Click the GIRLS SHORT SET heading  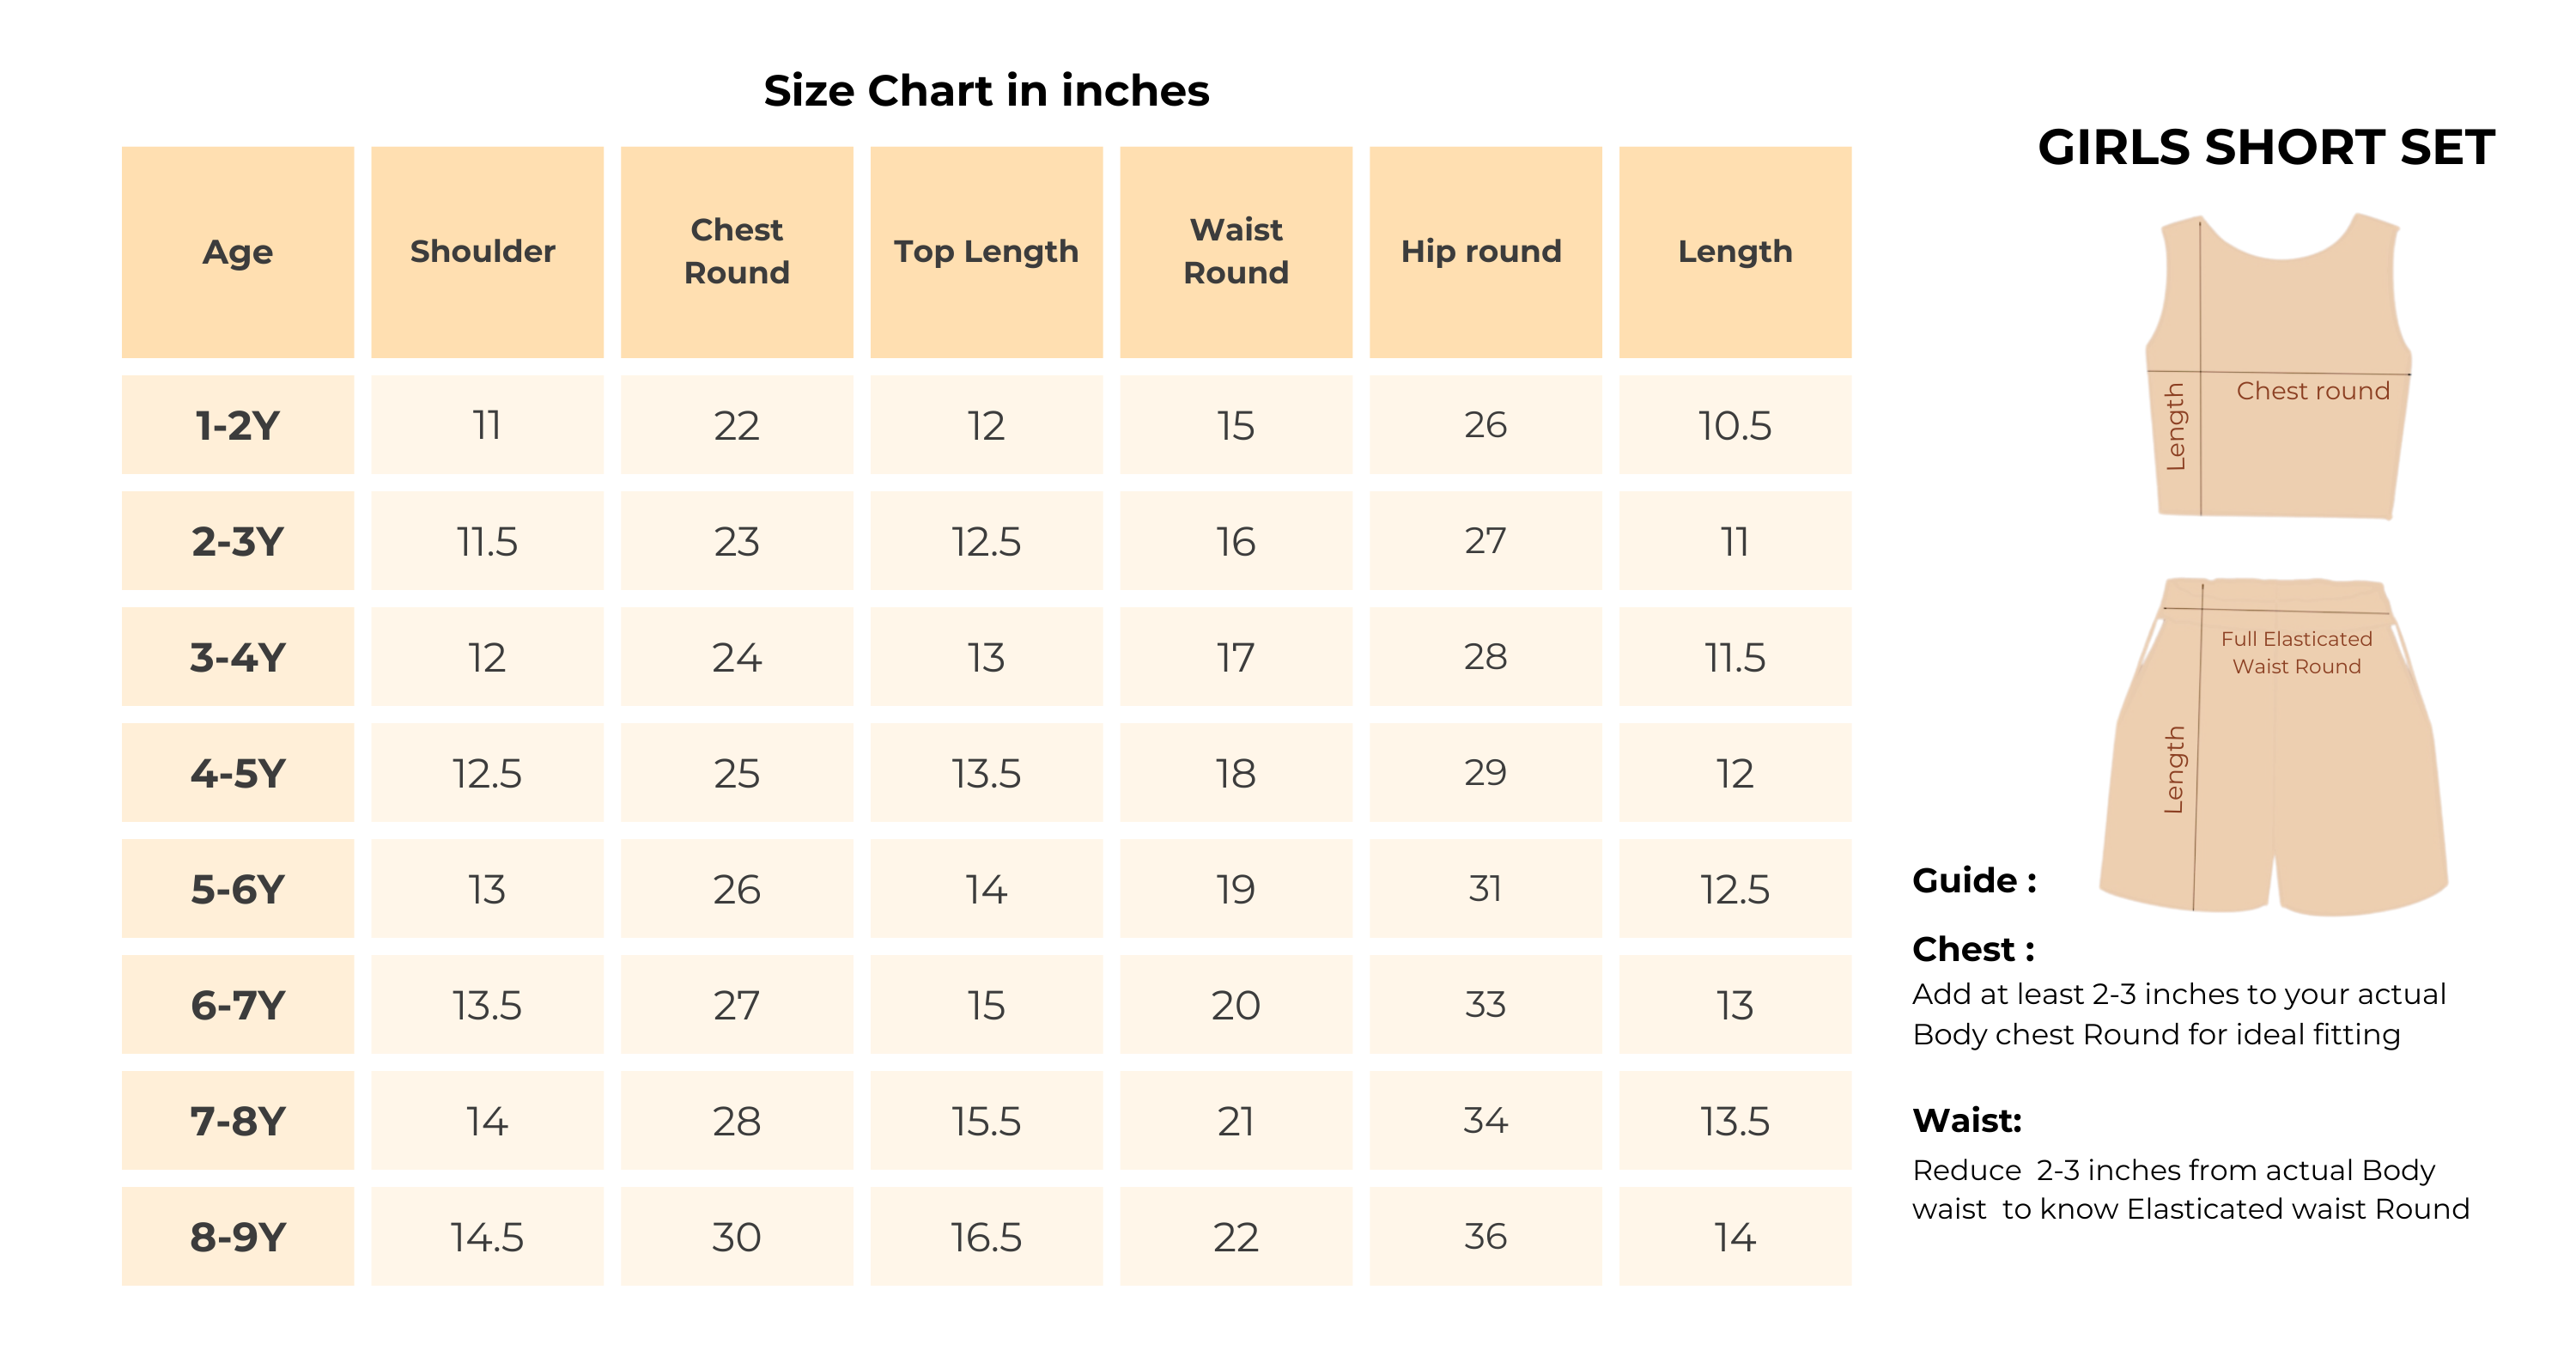click(2266, 147)
